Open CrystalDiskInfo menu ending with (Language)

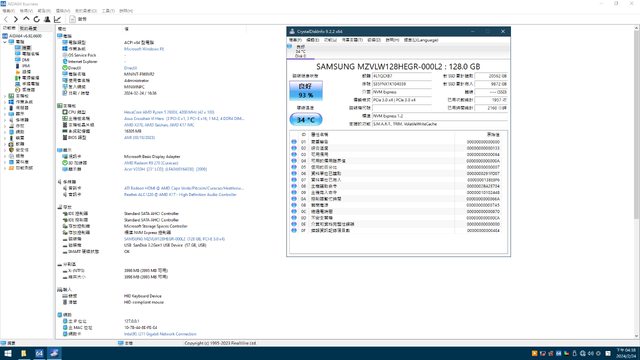(x=421, y=40)
